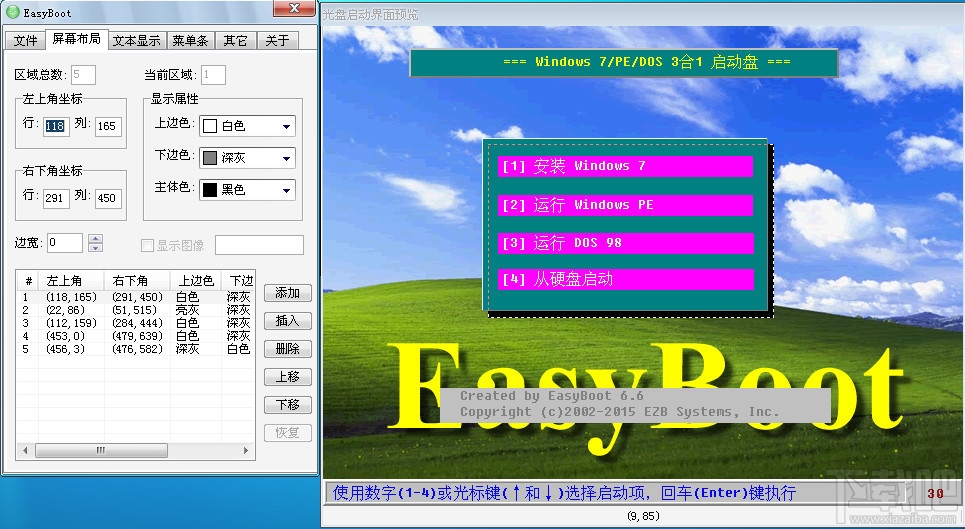Select [1] 安装 Windows 7 in preview

tap(625, 166)
